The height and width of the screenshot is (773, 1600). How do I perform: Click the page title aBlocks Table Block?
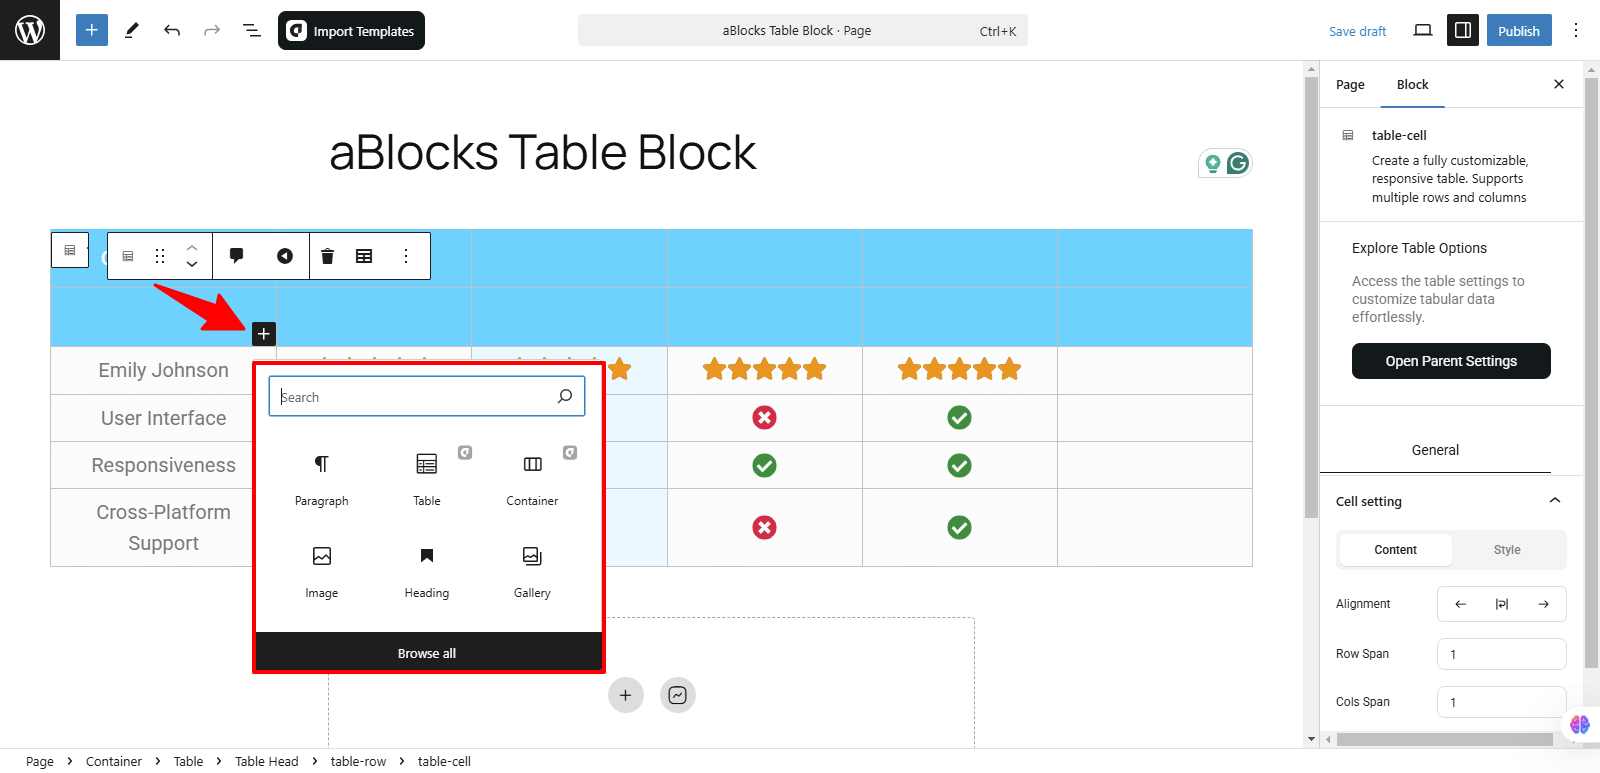coord(542,153)
